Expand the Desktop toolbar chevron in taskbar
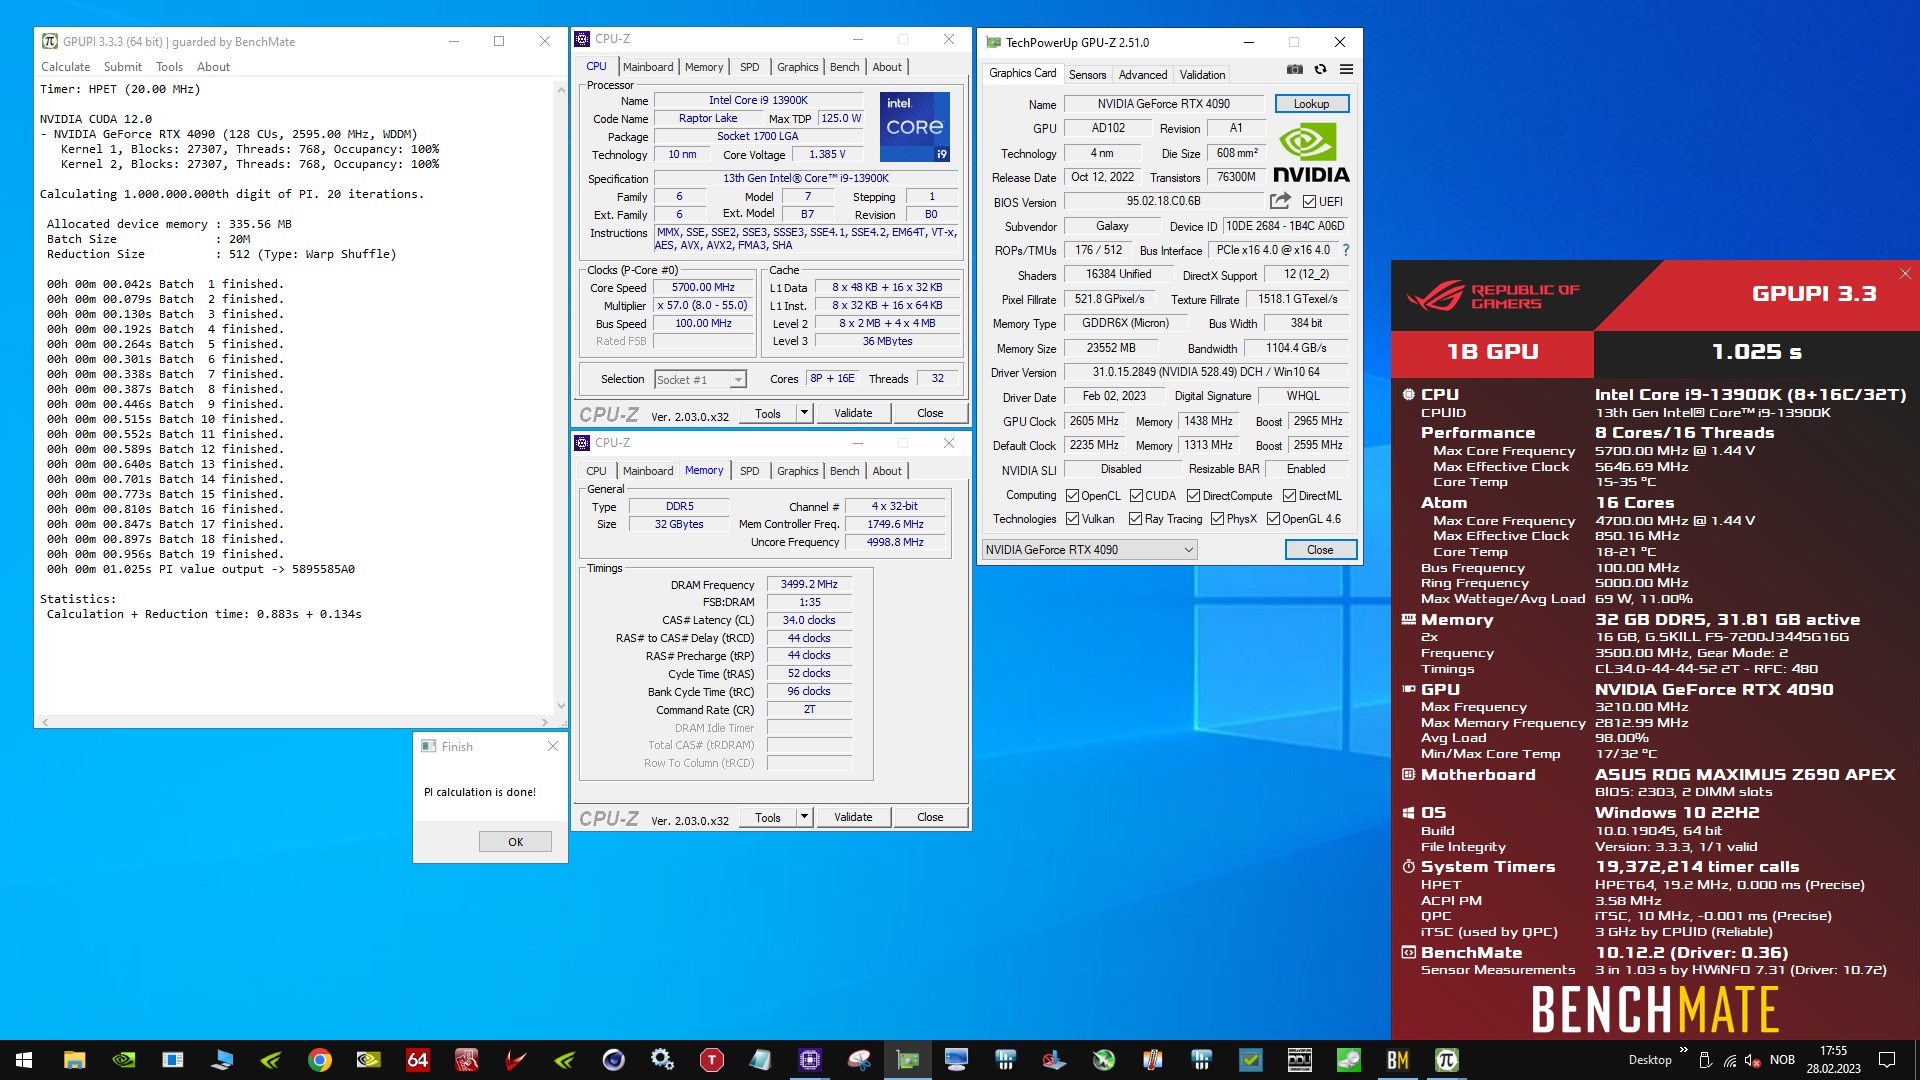Viewport: 1920px width, 1080px height. pyautogui.click(x=1683, y=1050)
